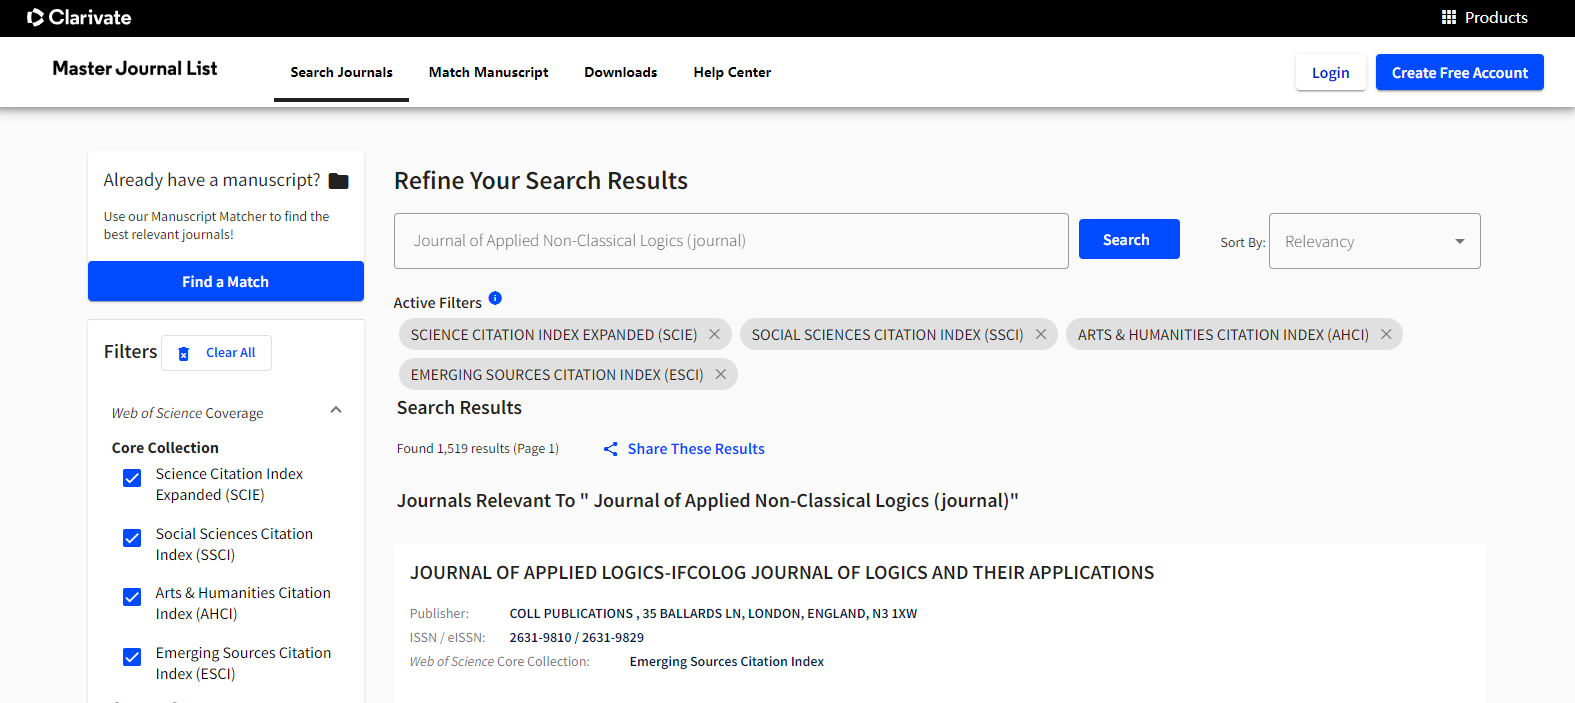
Task: Click the ISSN value 2631-9810 / 2631-9829
Action: click(577, 637)
